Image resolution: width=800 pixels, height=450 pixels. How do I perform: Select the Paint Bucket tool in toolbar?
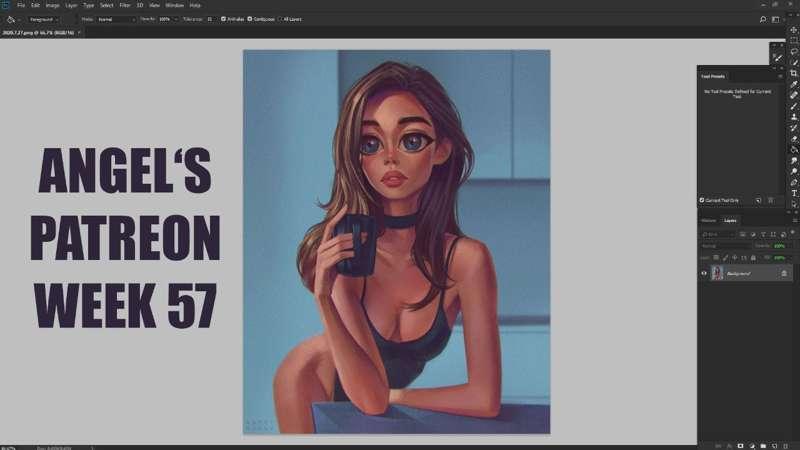click(x=794, y=149)
